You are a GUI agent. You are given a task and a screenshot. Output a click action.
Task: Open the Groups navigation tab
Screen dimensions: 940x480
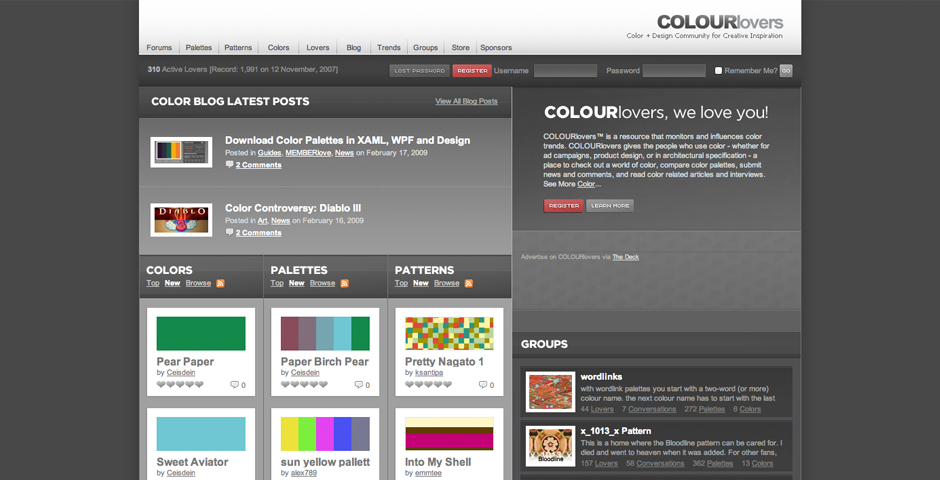point(425,47)
